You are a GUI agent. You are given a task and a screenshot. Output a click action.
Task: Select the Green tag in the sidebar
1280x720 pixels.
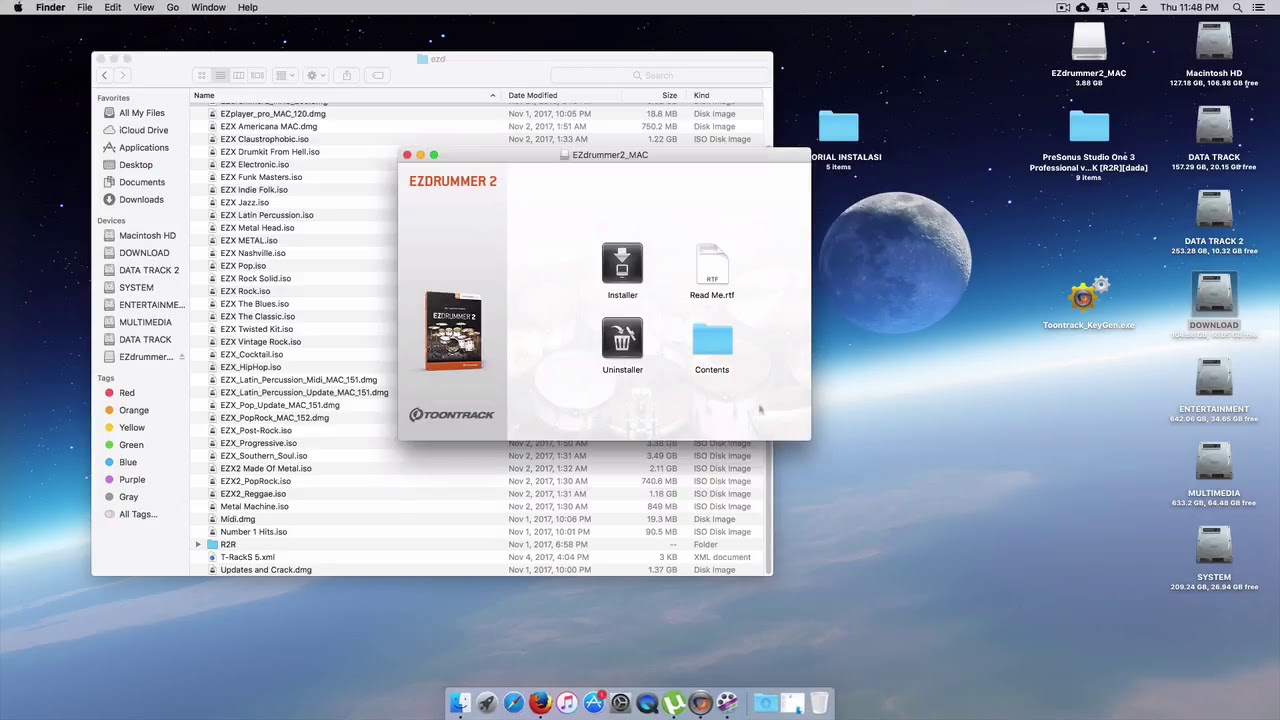coord(131,445)
